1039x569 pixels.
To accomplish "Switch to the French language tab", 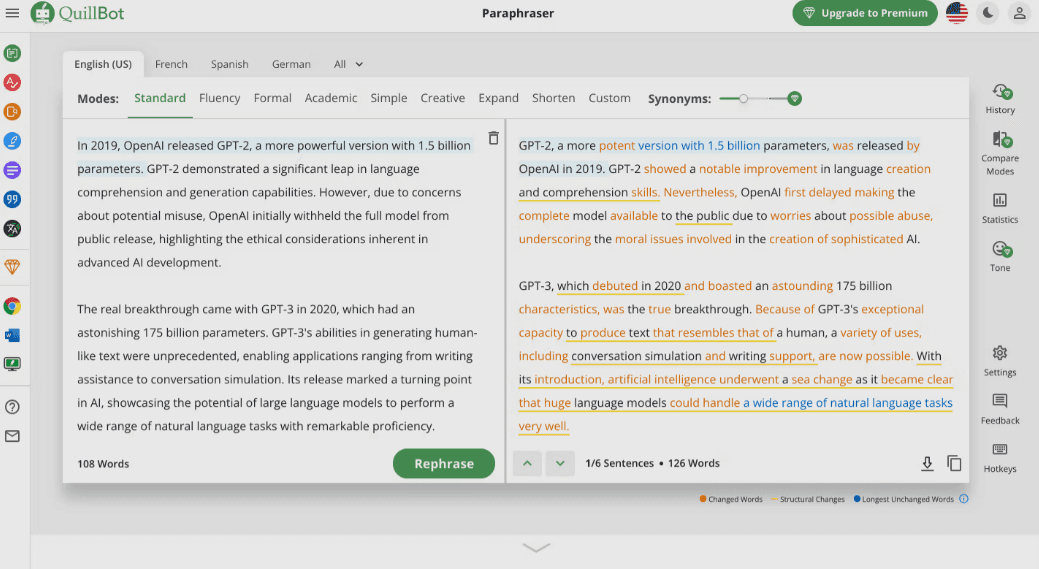I will pos(171,64).
